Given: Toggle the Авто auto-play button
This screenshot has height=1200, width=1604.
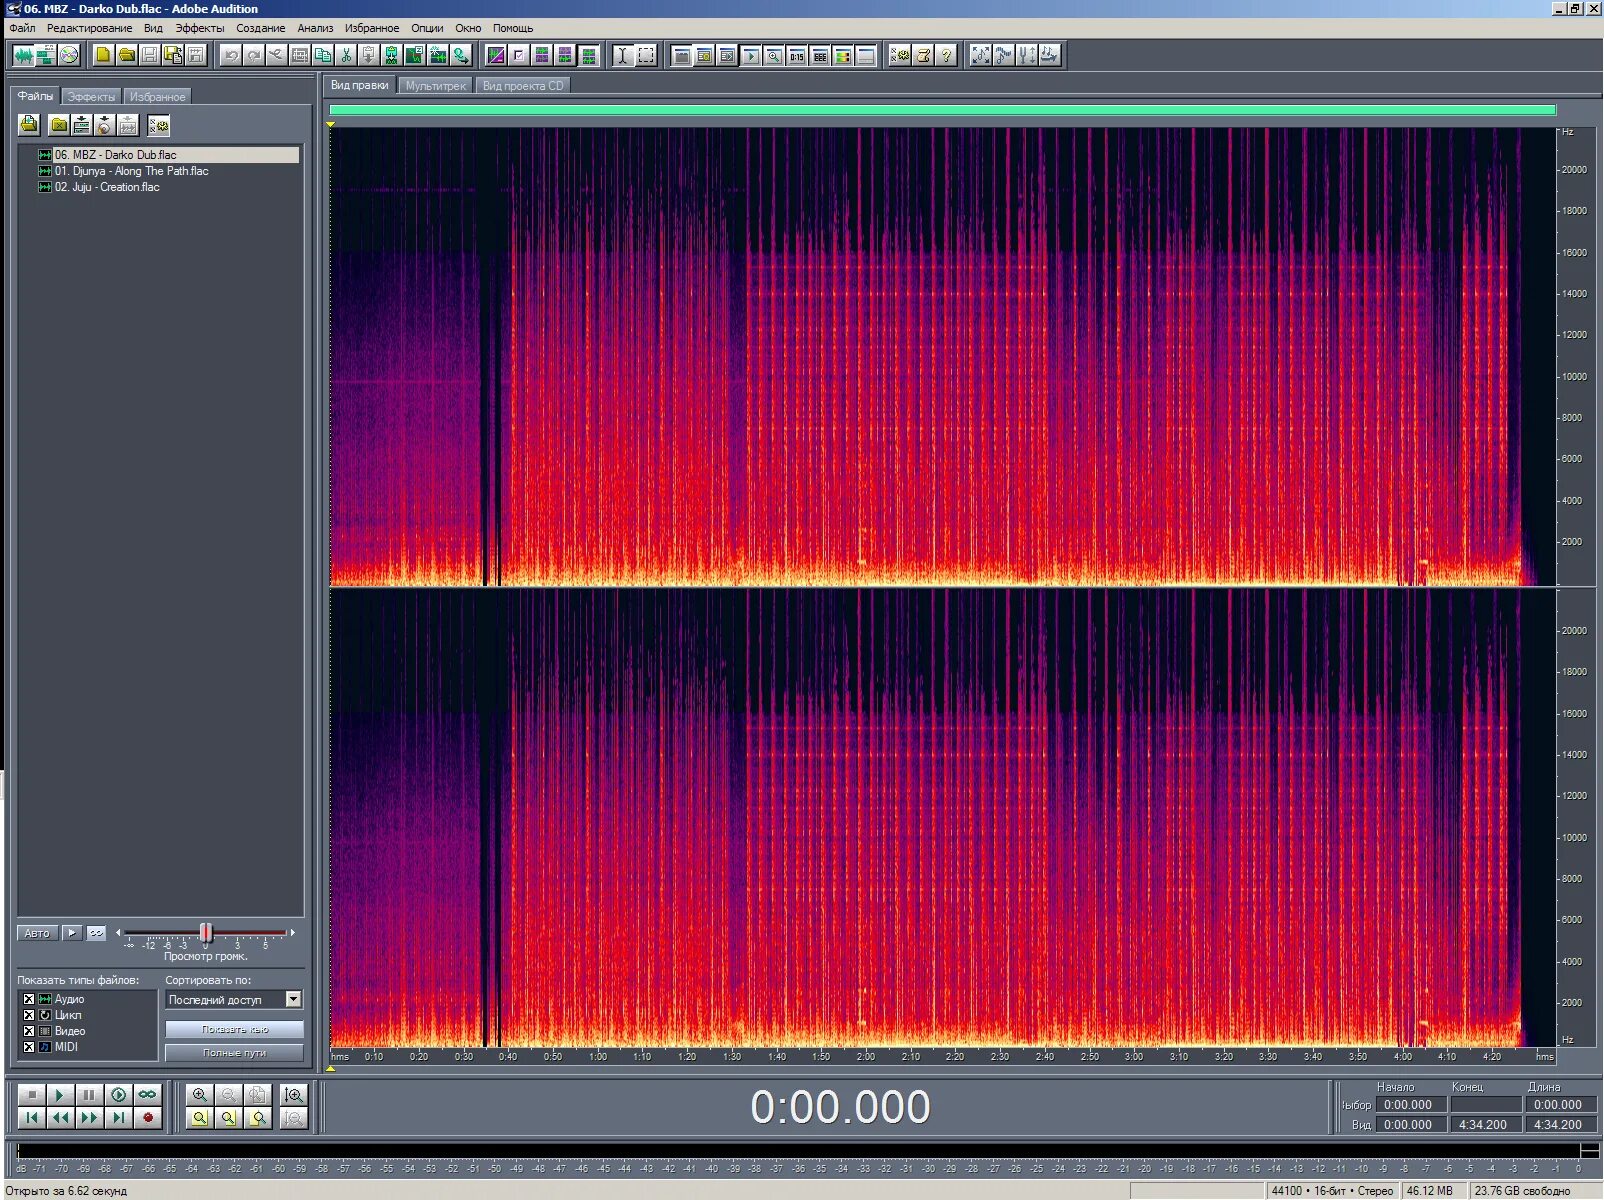Looking at the screenshot, I should [x=37, y=933].
